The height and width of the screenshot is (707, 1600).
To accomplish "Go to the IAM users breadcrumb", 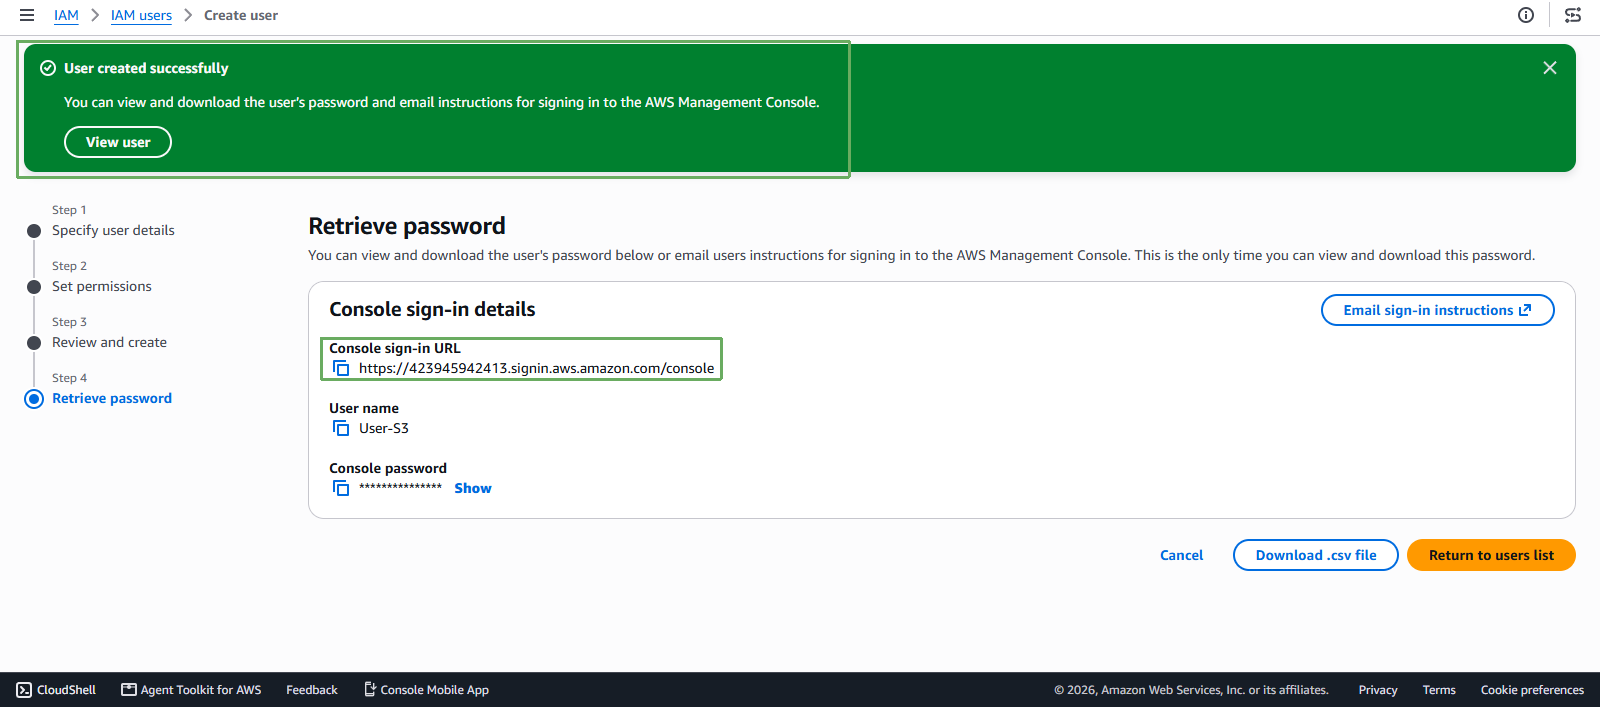I will [141, 15].
